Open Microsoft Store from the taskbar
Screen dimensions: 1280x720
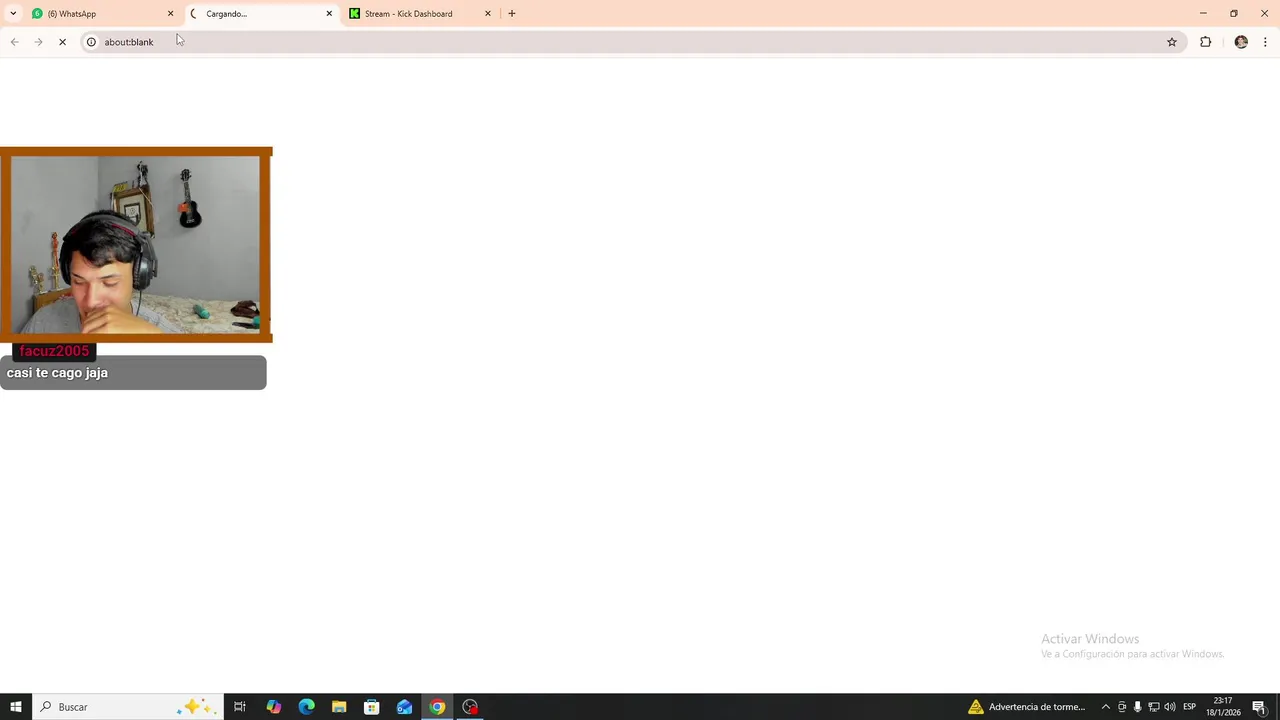[372, 707]
